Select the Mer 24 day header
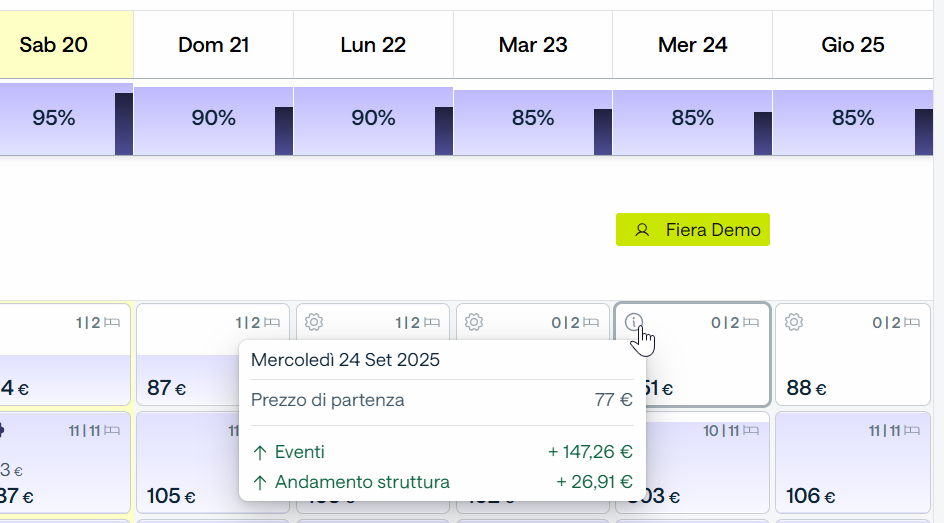This screenshot has width=944, height=523. (692, 45)
